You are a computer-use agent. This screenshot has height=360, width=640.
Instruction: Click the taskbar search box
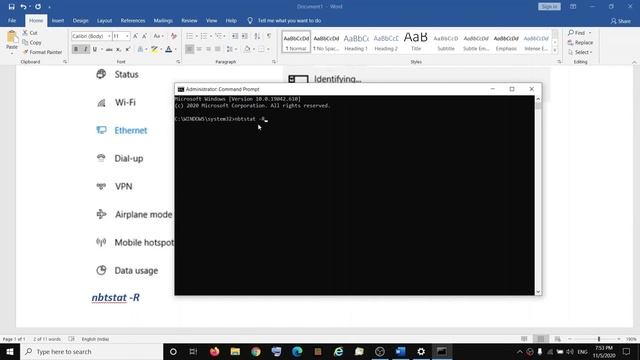click(92, 351)
